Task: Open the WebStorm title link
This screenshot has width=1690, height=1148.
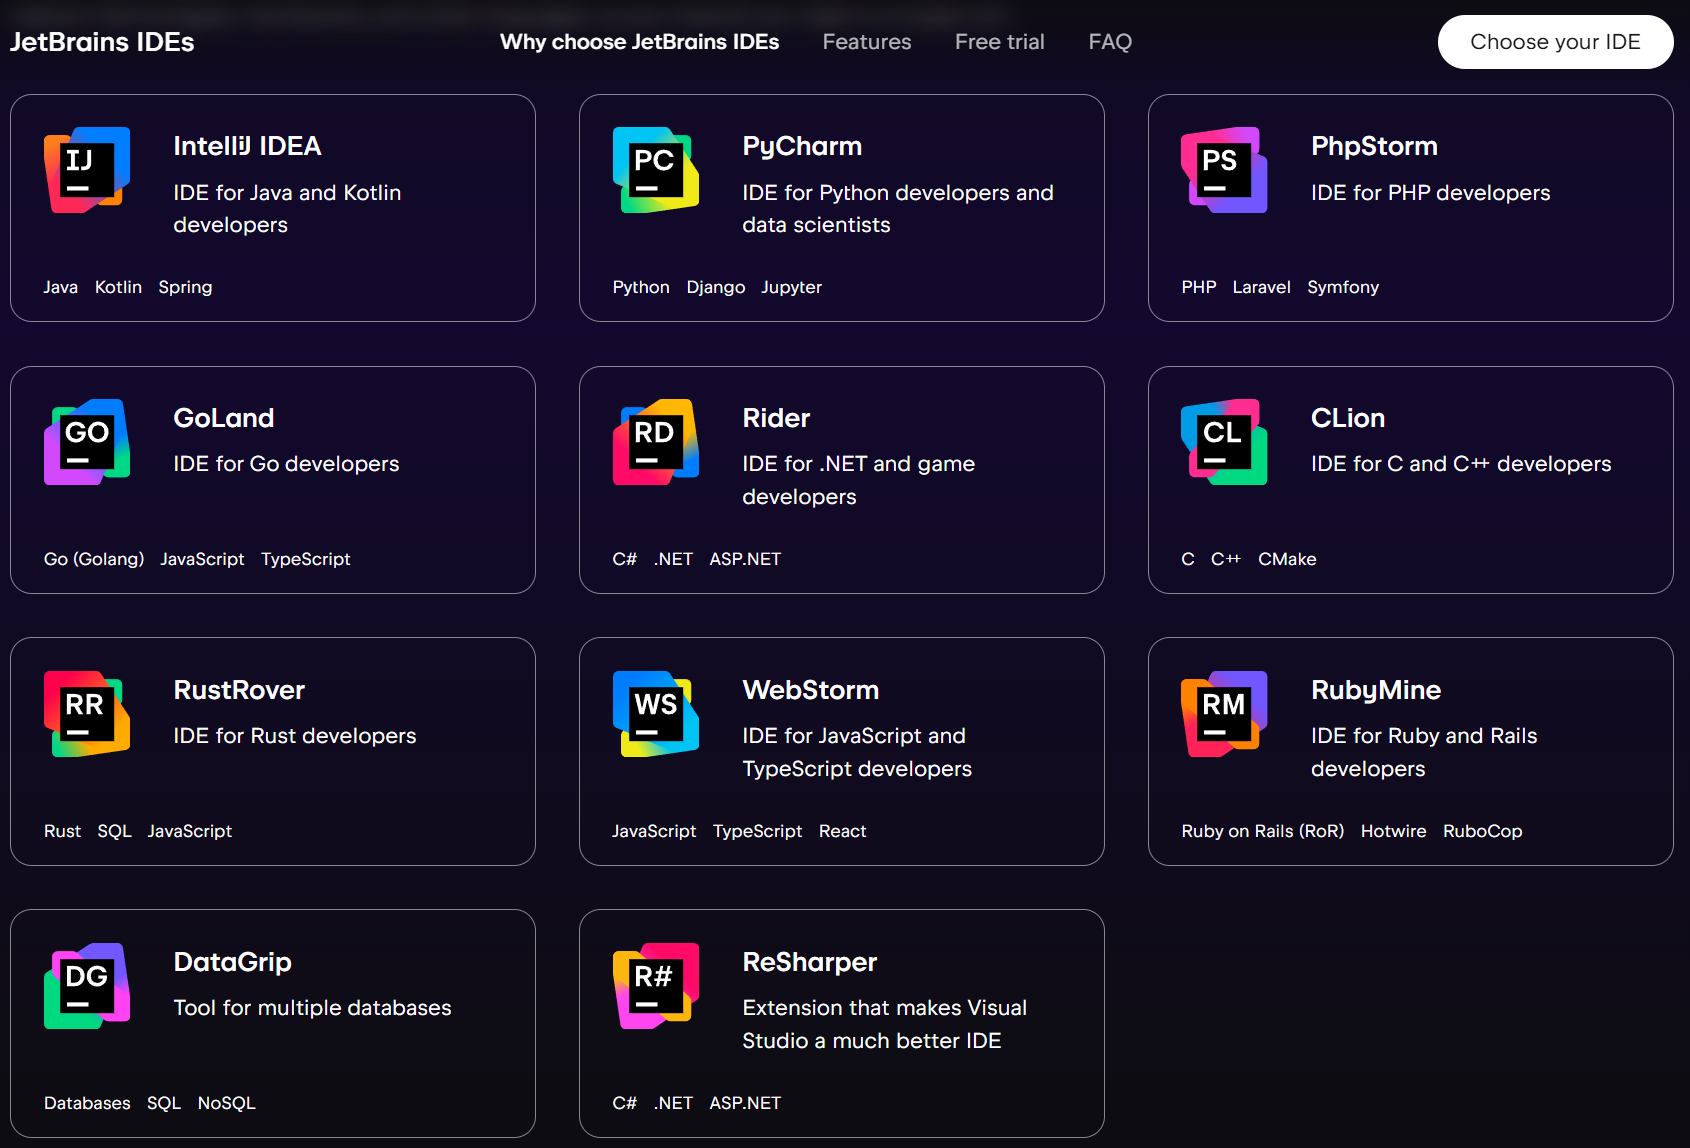Action: click(x=810, y=690)
